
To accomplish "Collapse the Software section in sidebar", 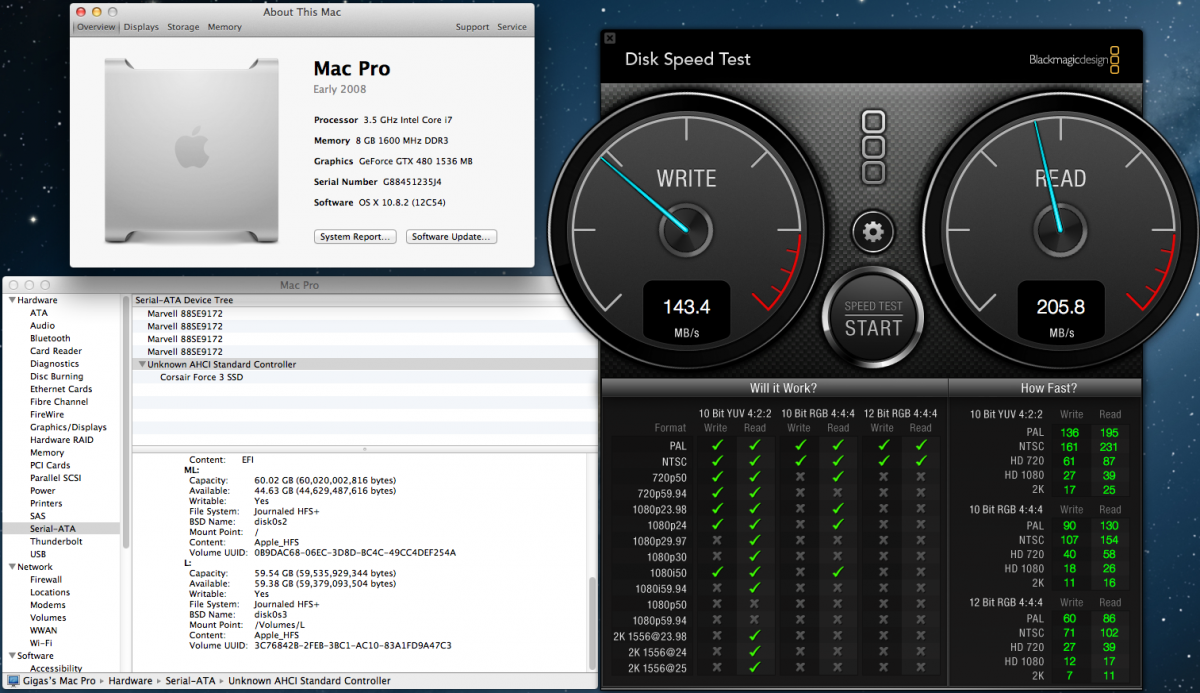I will [x=12, y=656].
